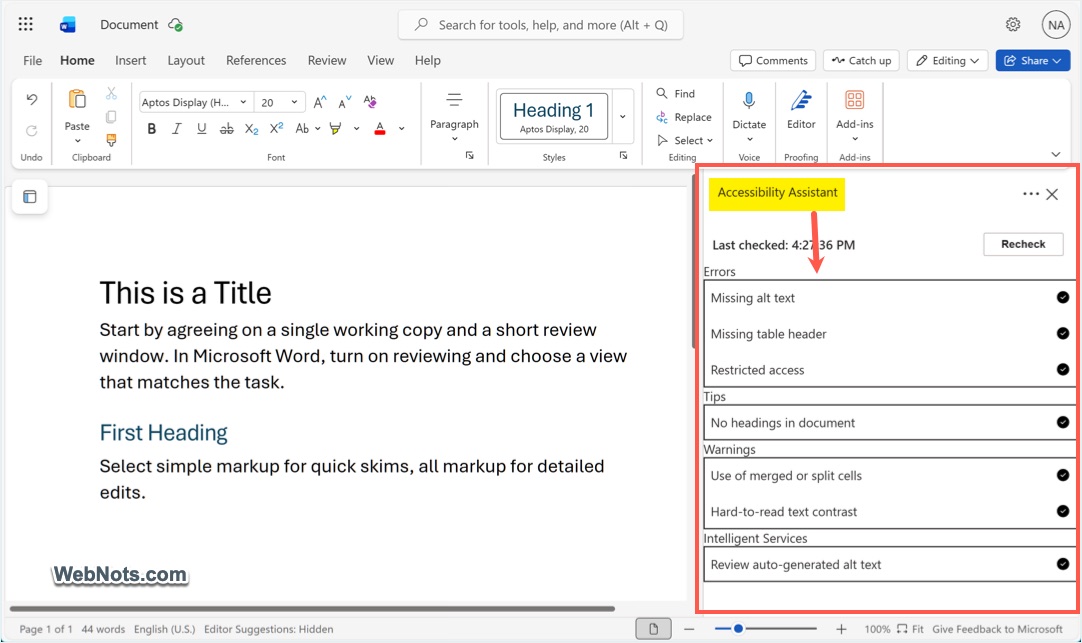Click the Catch up button
The width and height of the screenshot is (1082, 643).
(861, 61)
